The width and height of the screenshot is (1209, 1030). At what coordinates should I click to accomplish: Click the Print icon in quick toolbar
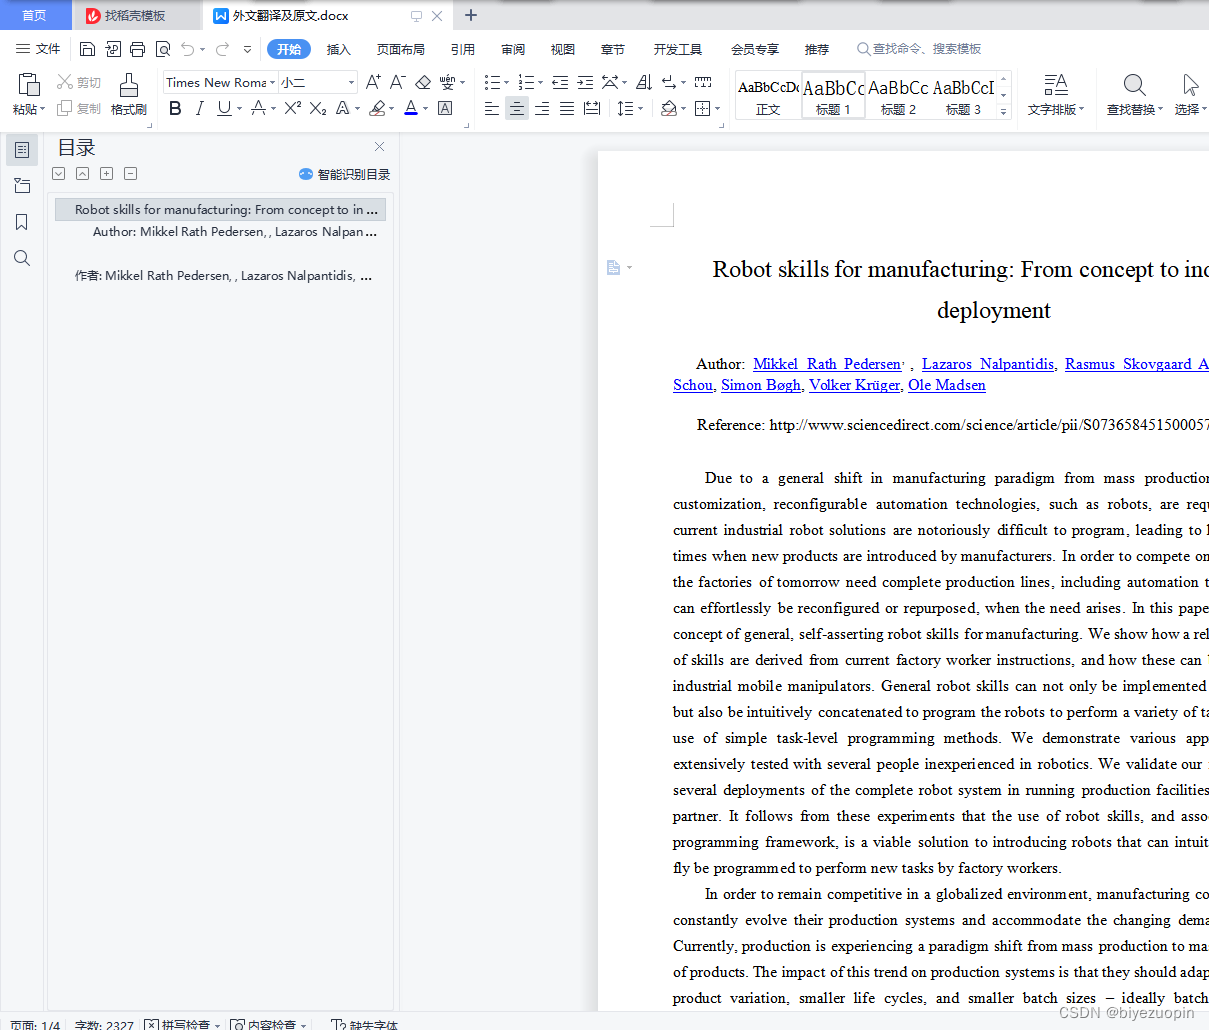coord(137,49)
